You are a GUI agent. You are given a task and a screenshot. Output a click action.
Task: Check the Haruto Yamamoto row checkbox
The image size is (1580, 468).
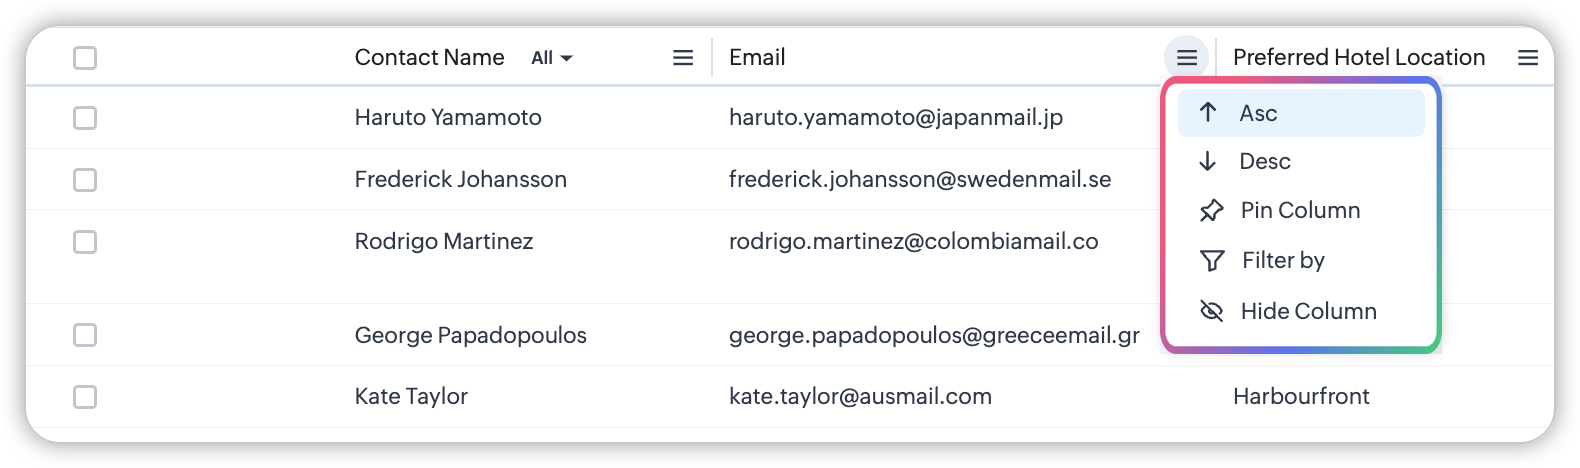click(85, 118)
